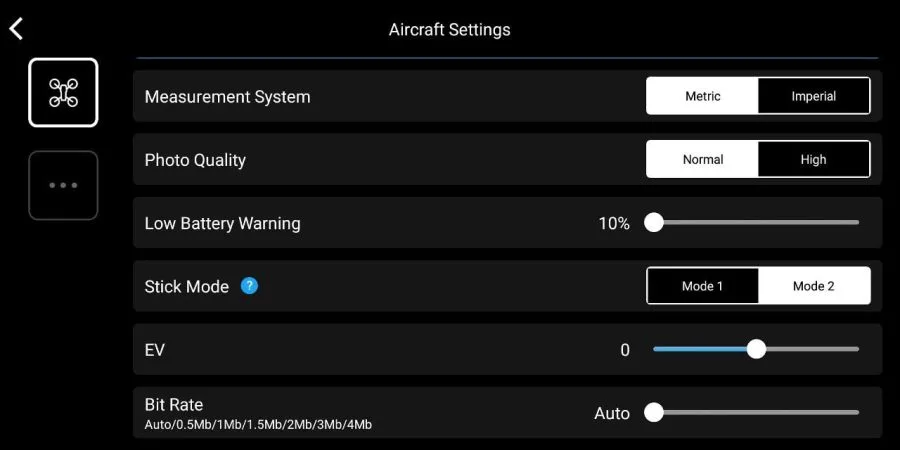
Task: Click the Bit Rate options description text
Action: tap(258, 425)
